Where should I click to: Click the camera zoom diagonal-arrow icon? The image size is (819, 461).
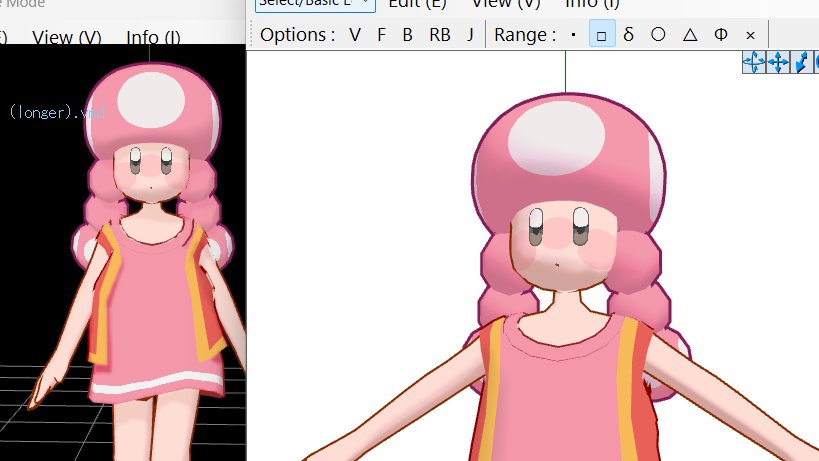point(801,62)
